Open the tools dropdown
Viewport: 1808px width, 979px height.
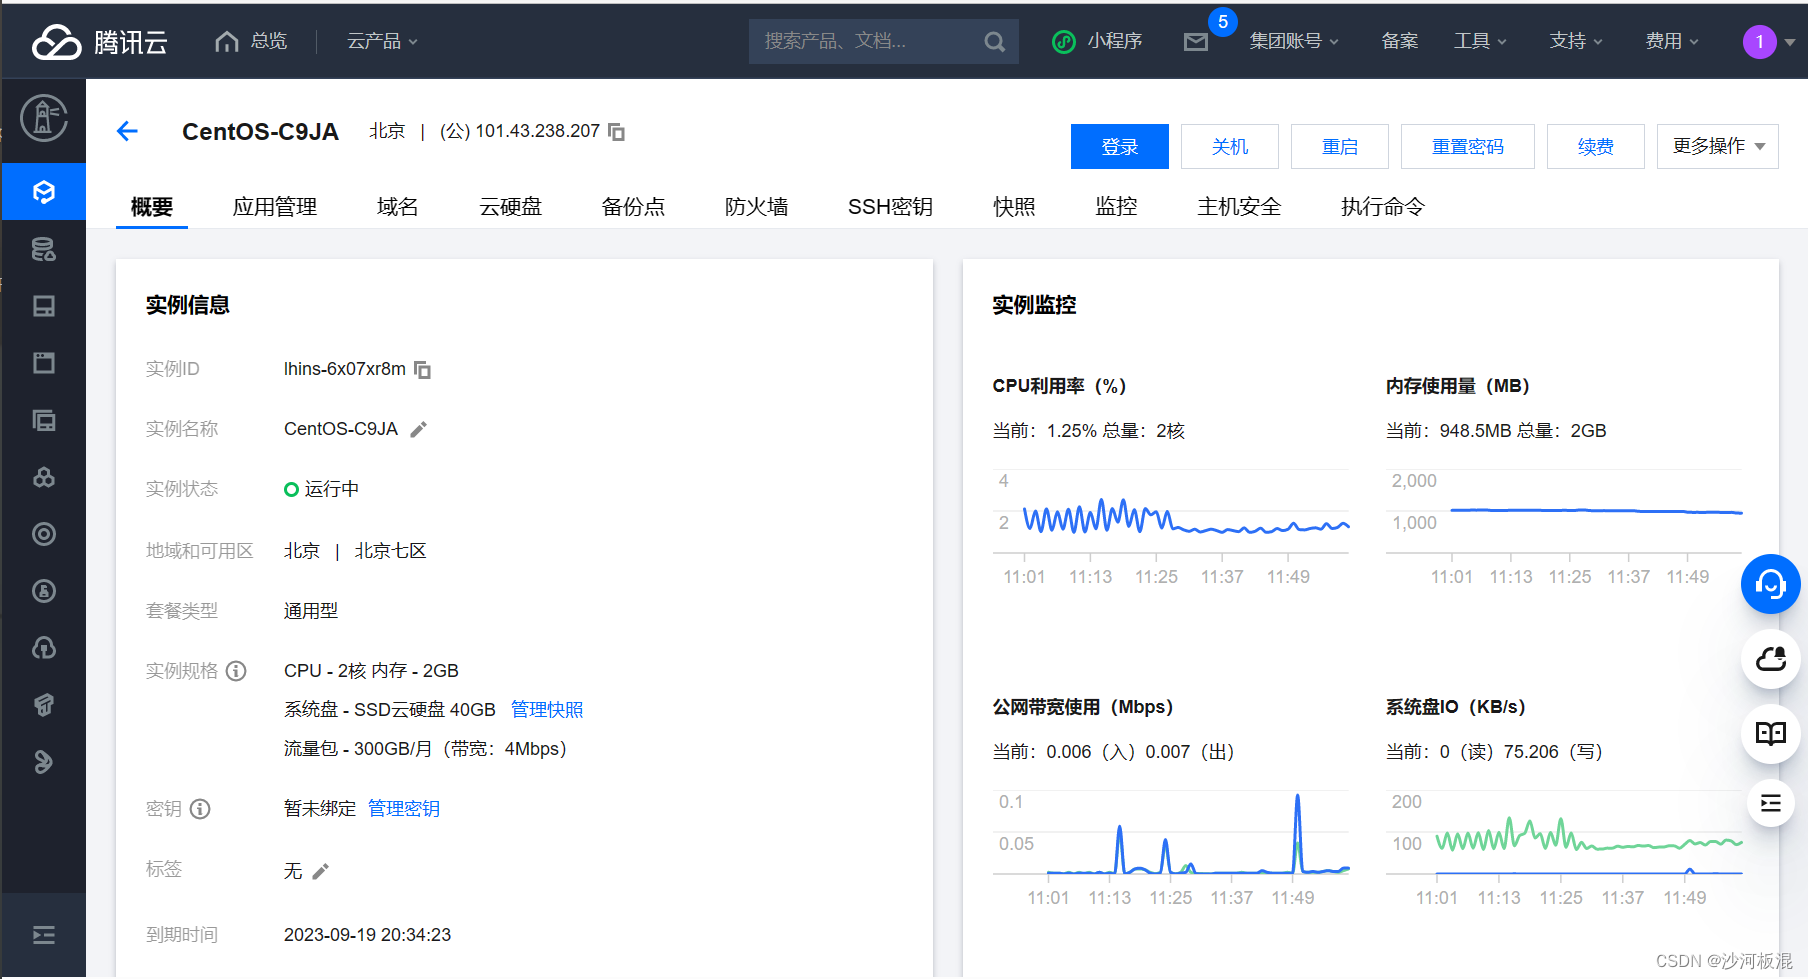1480,41
